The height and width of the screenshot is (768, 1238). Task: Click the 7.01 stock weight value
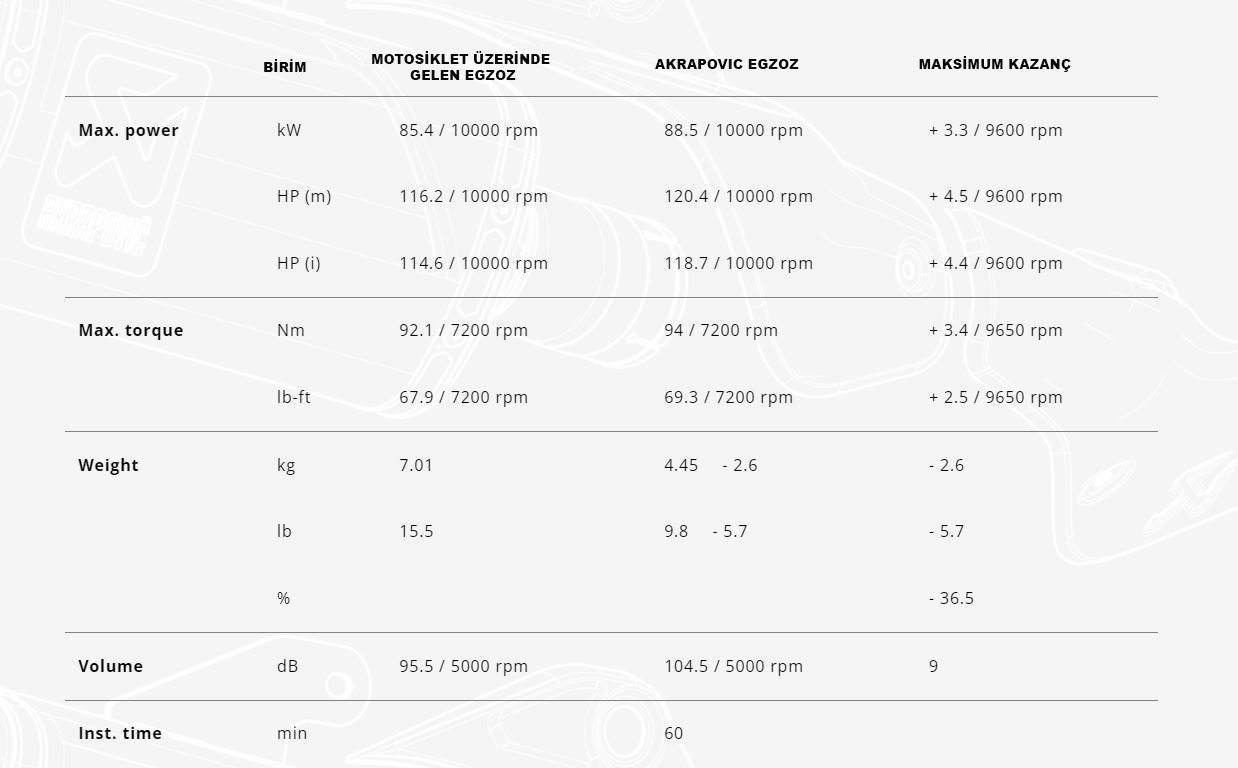tap(416, 465)
